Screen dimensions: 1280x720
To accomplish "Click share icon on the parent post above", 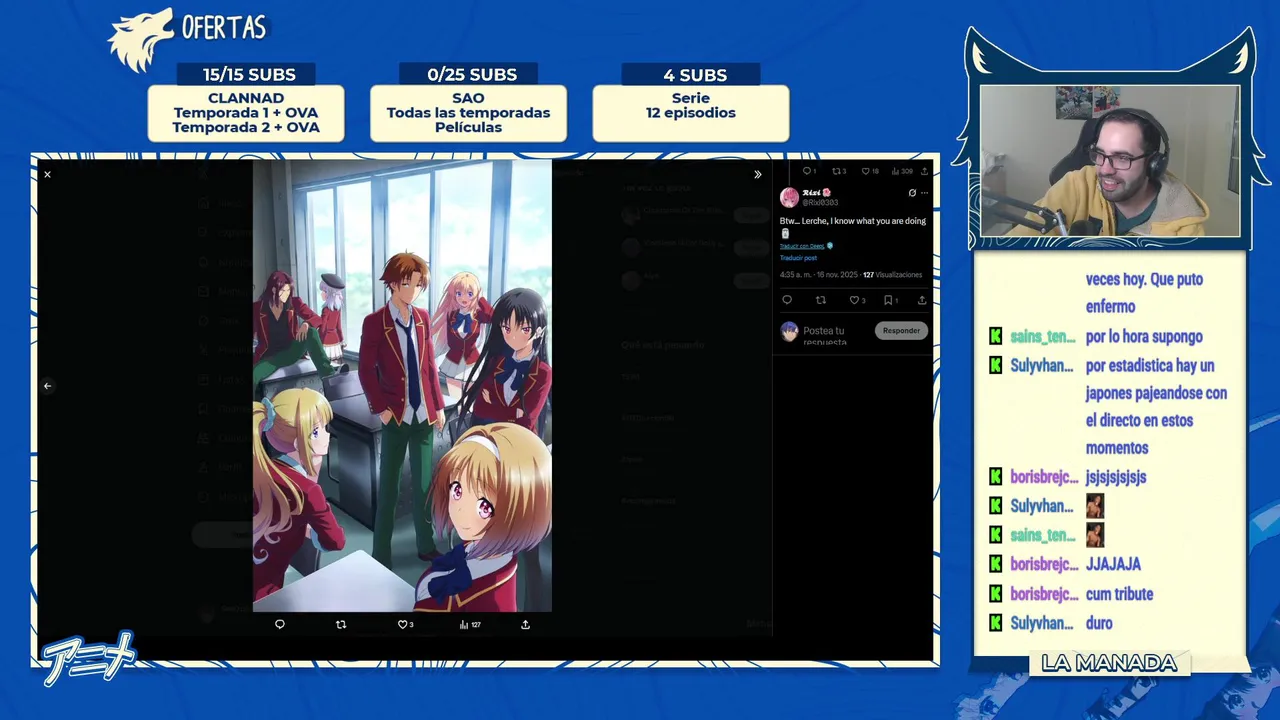I will [924, 171].
